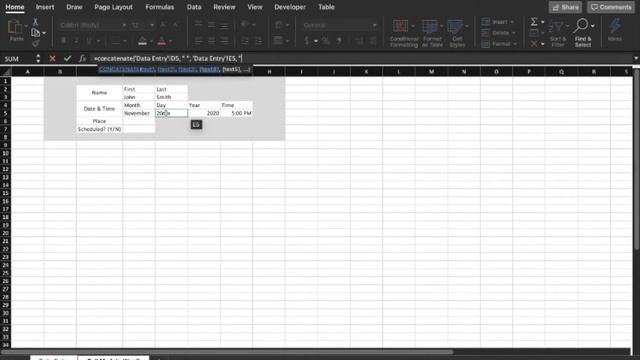Viewport: 640px width, 360px height.
Task: Click the increase font size icon
Action: (163, 25)
